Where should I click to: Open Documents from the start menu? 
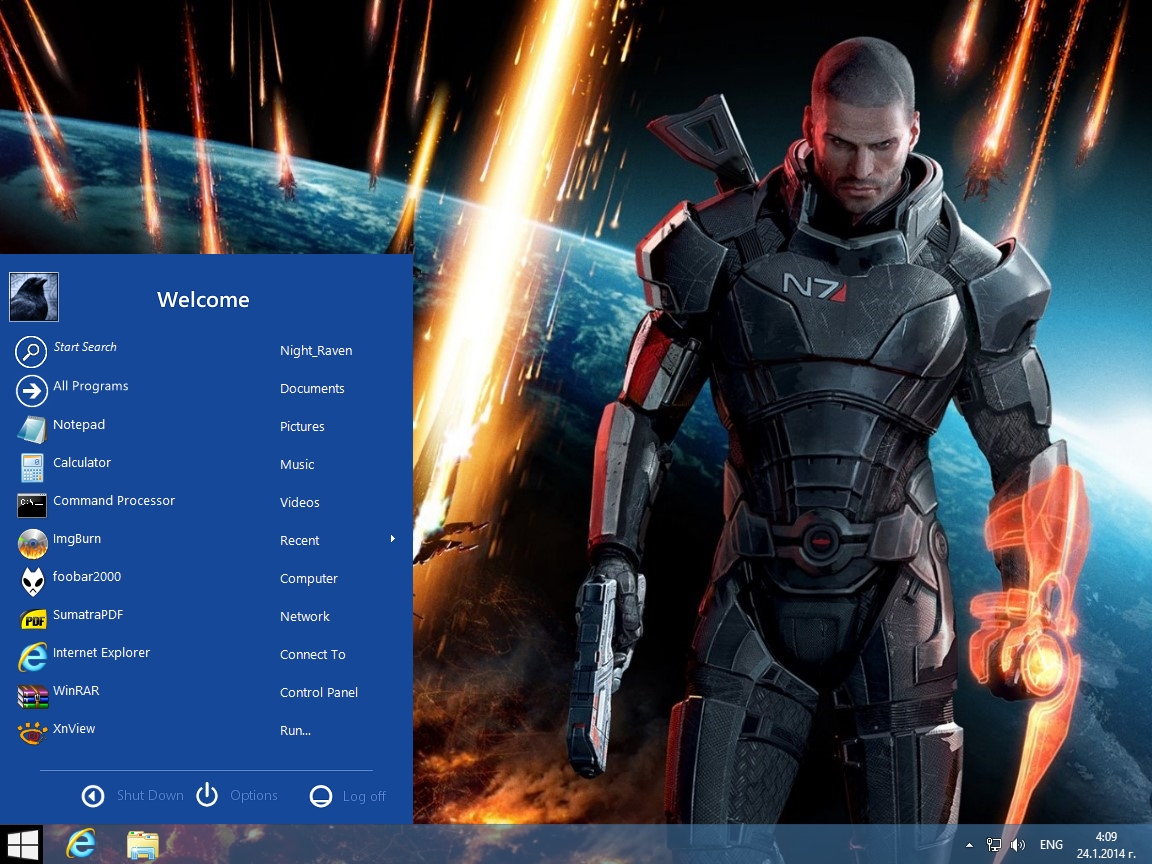312,389
